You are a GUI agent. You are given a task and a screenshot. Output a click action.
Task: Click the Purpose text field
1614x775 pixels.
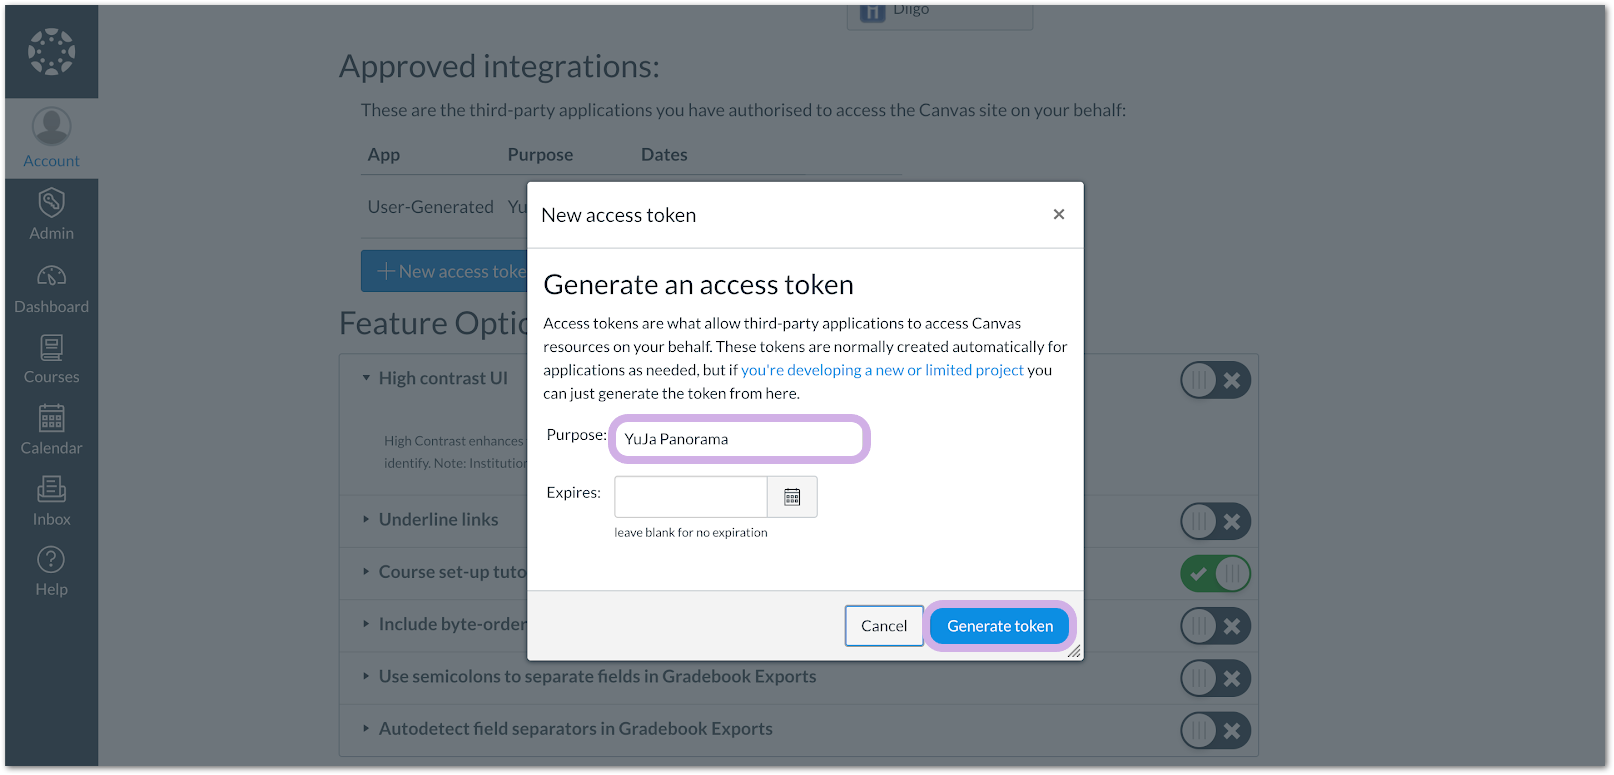[x=739, y=439]
